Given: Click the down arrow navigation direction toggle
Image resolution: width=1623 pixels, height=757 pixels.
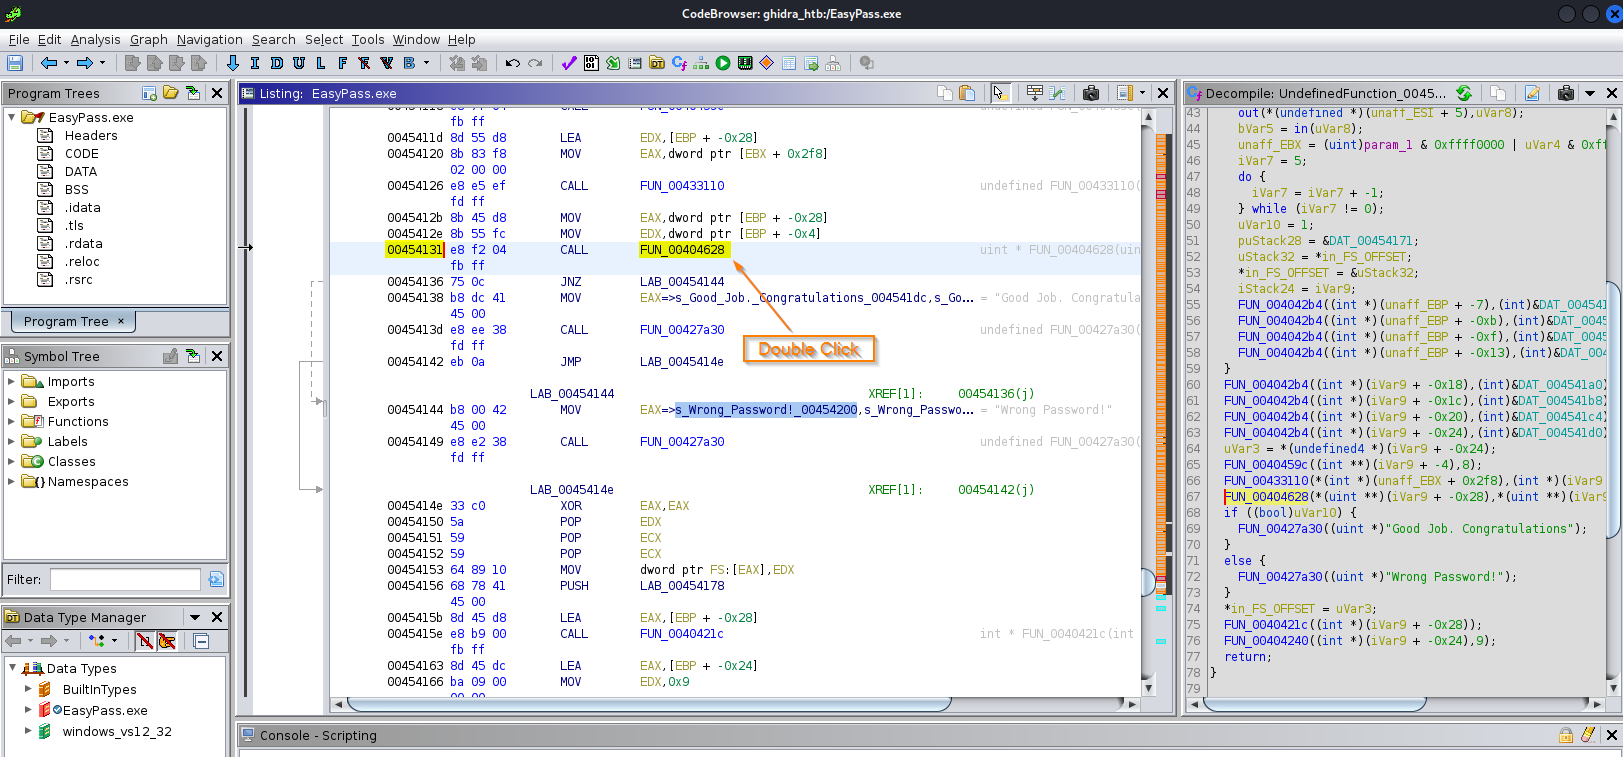Looking at the screenshot, I should pos(233,63).
